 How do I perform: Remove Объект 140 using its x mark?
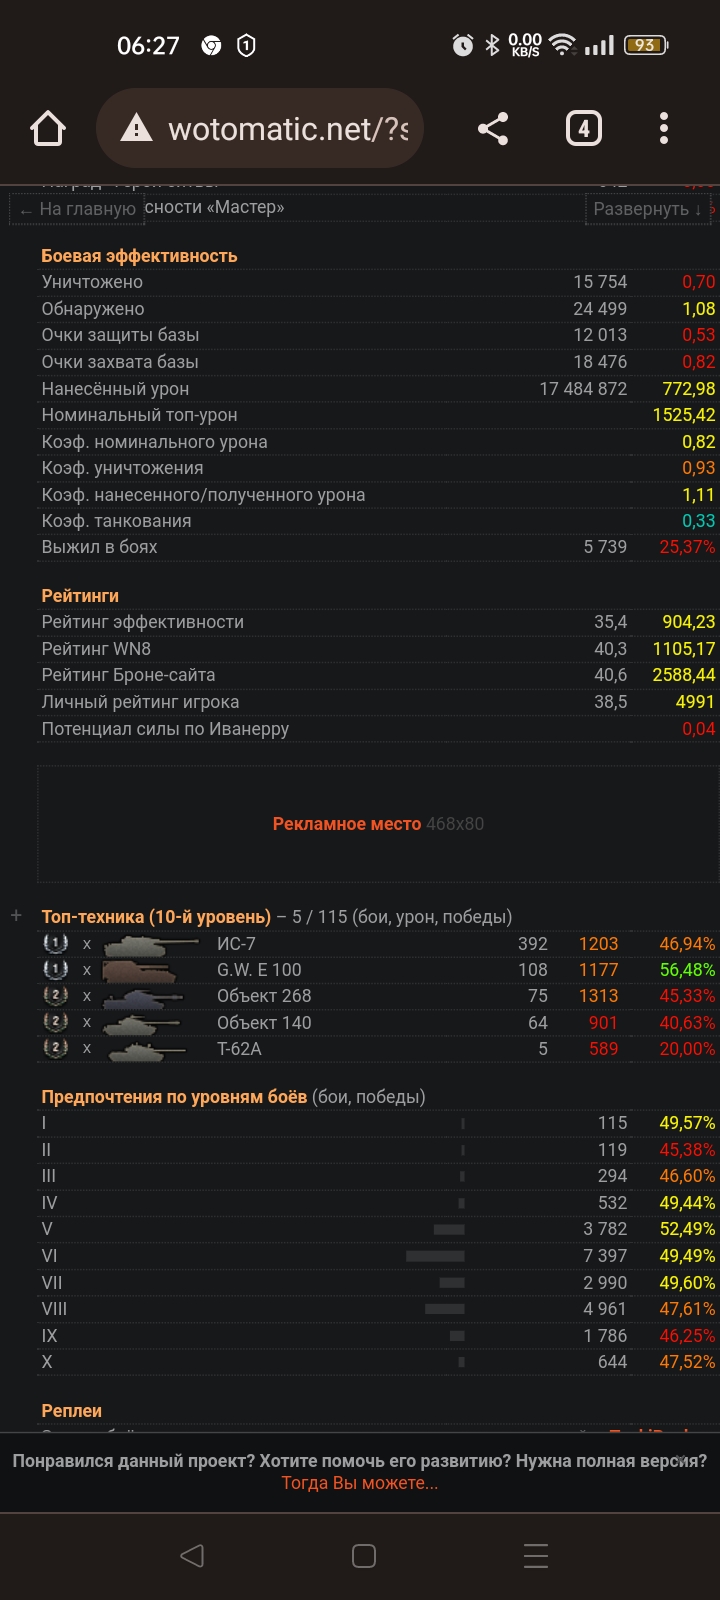87,1023
